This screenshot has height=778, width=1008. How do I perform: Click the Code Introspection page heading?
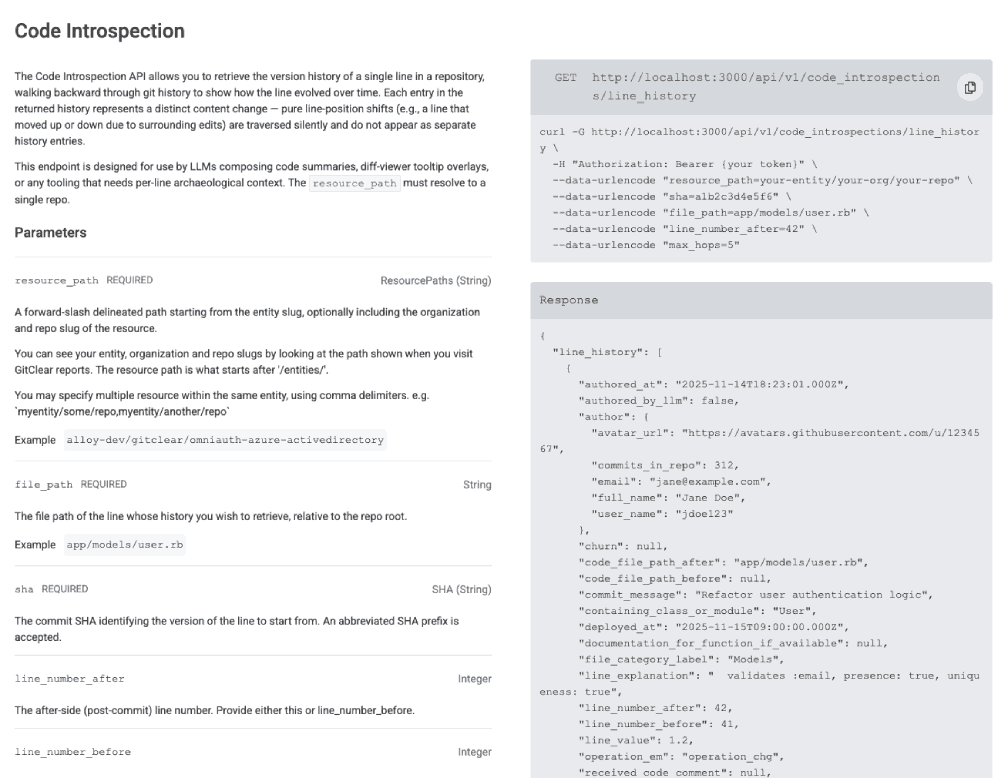click(99, 31)
